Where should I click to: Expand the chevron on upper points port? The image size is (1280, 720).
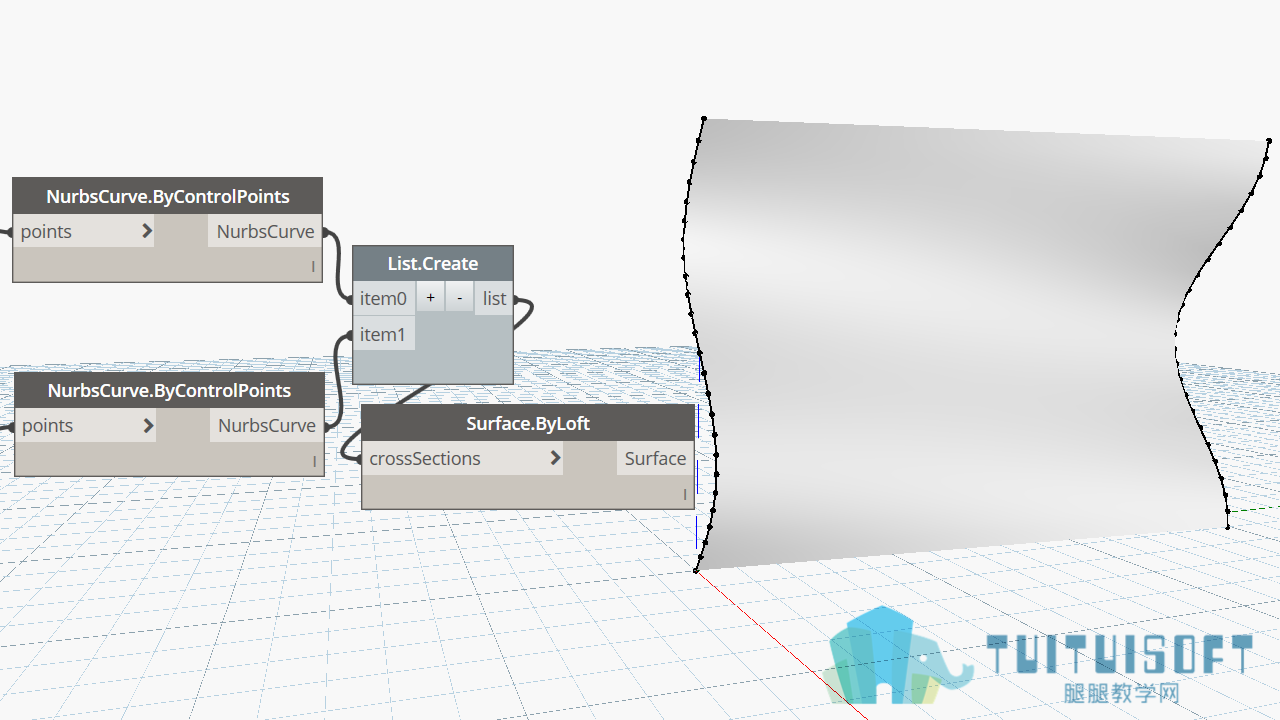pyautogui.click(x=147, y=231)
